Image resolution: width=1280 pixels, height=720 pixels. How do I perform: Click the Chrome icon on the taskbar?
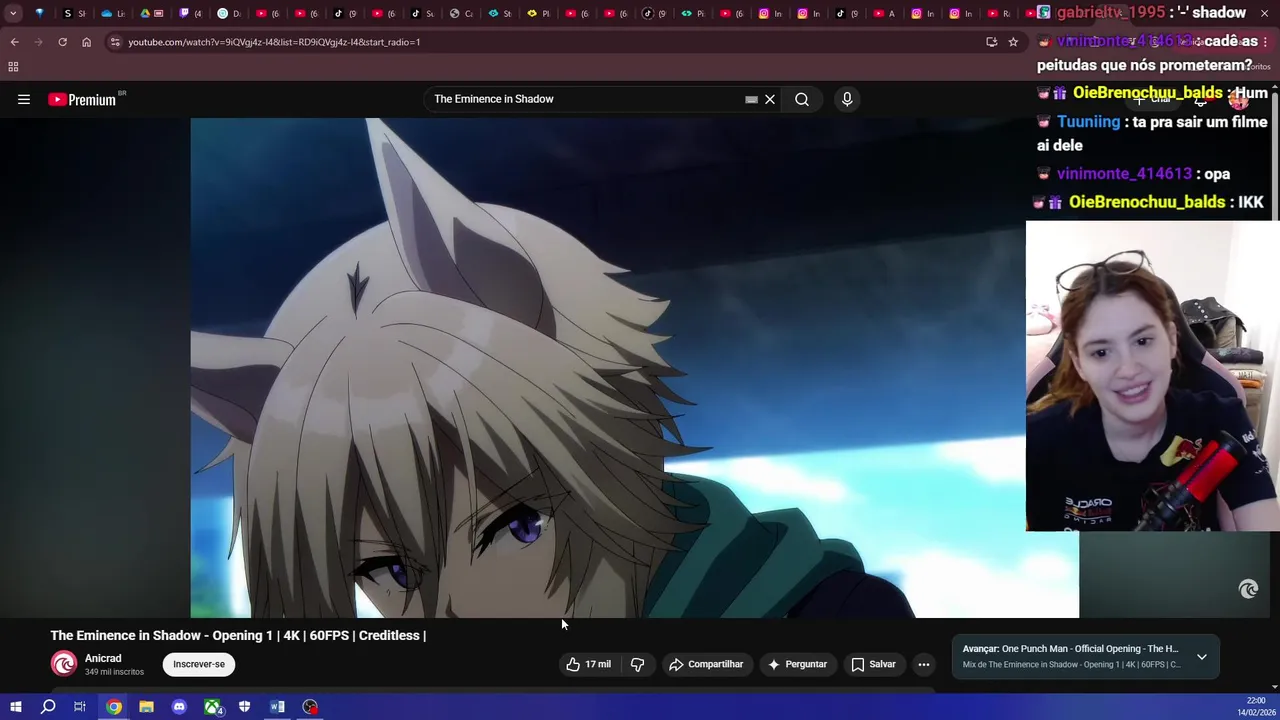pos(114,707)
